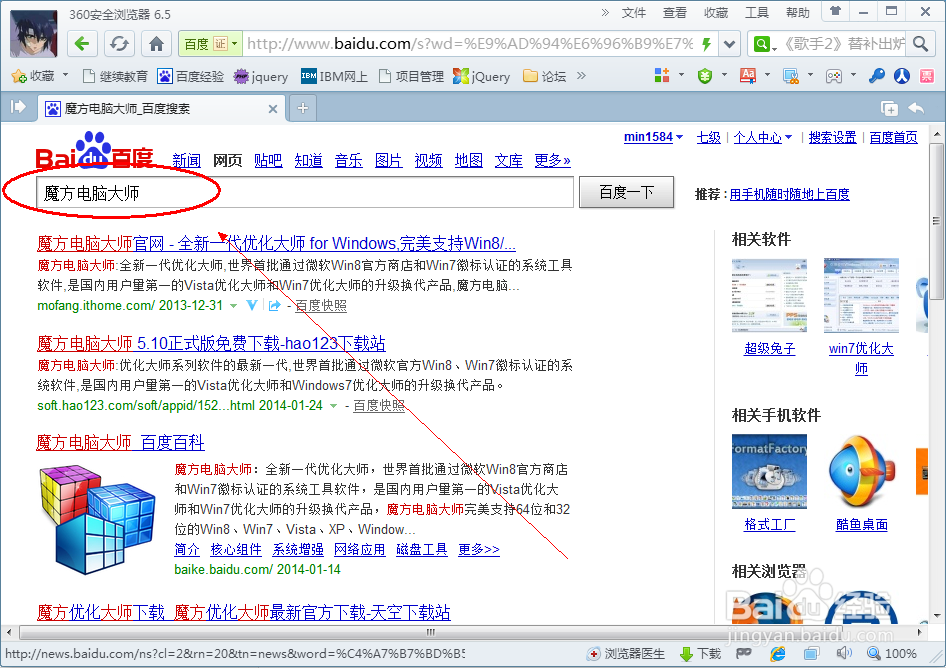Click the browser address bar URL field
This screenshot has height=668, width=946.
[471, 43]
